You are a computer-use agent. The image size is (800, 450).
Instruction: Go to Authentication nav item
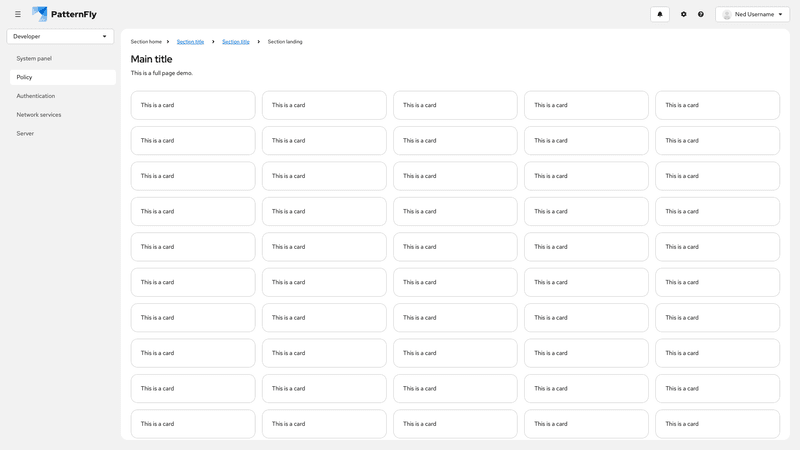click(36, 96)
